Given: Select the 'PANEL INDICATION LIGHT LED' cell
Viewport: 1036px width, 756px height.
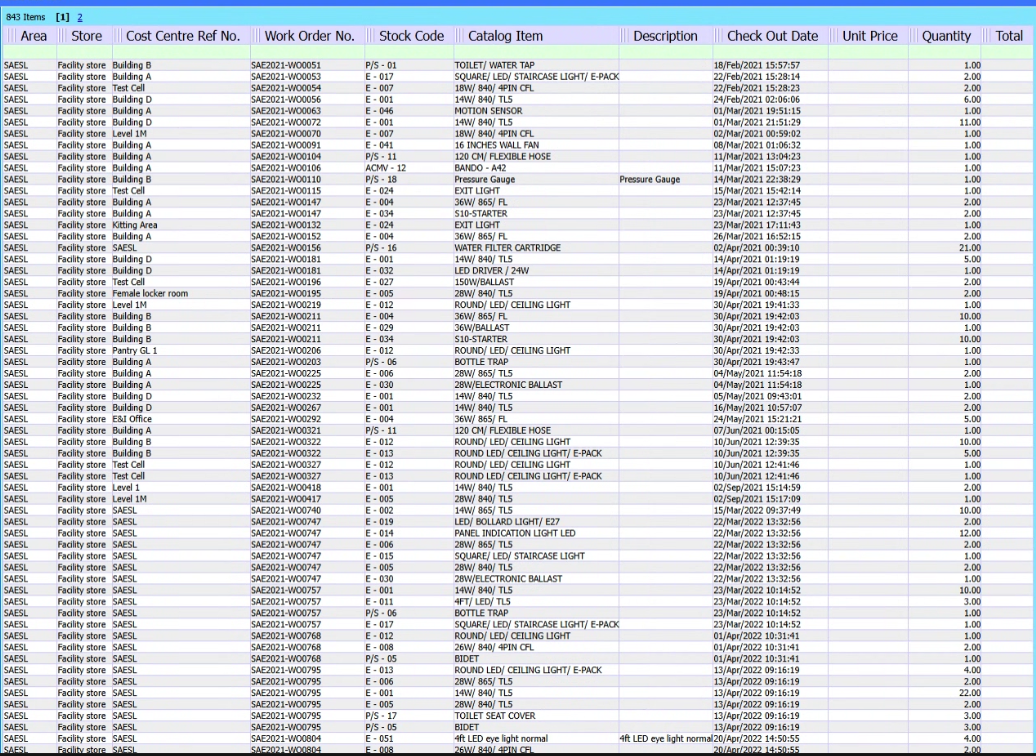Looking at the screenshot, I should tap(515, 533).
